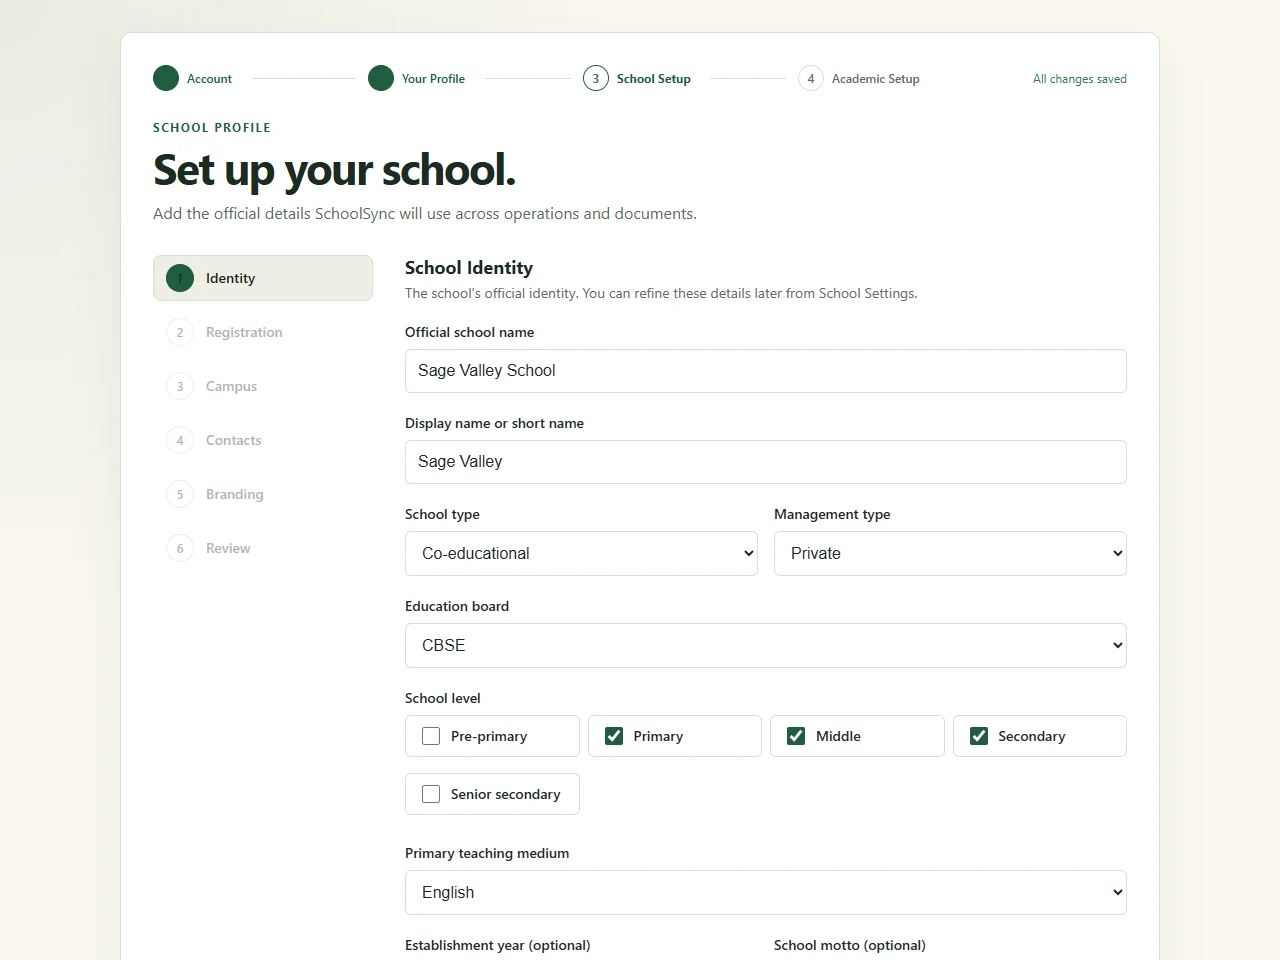Click the step 3 School Setup circle
1280x960 pixels.
point(596,78)
